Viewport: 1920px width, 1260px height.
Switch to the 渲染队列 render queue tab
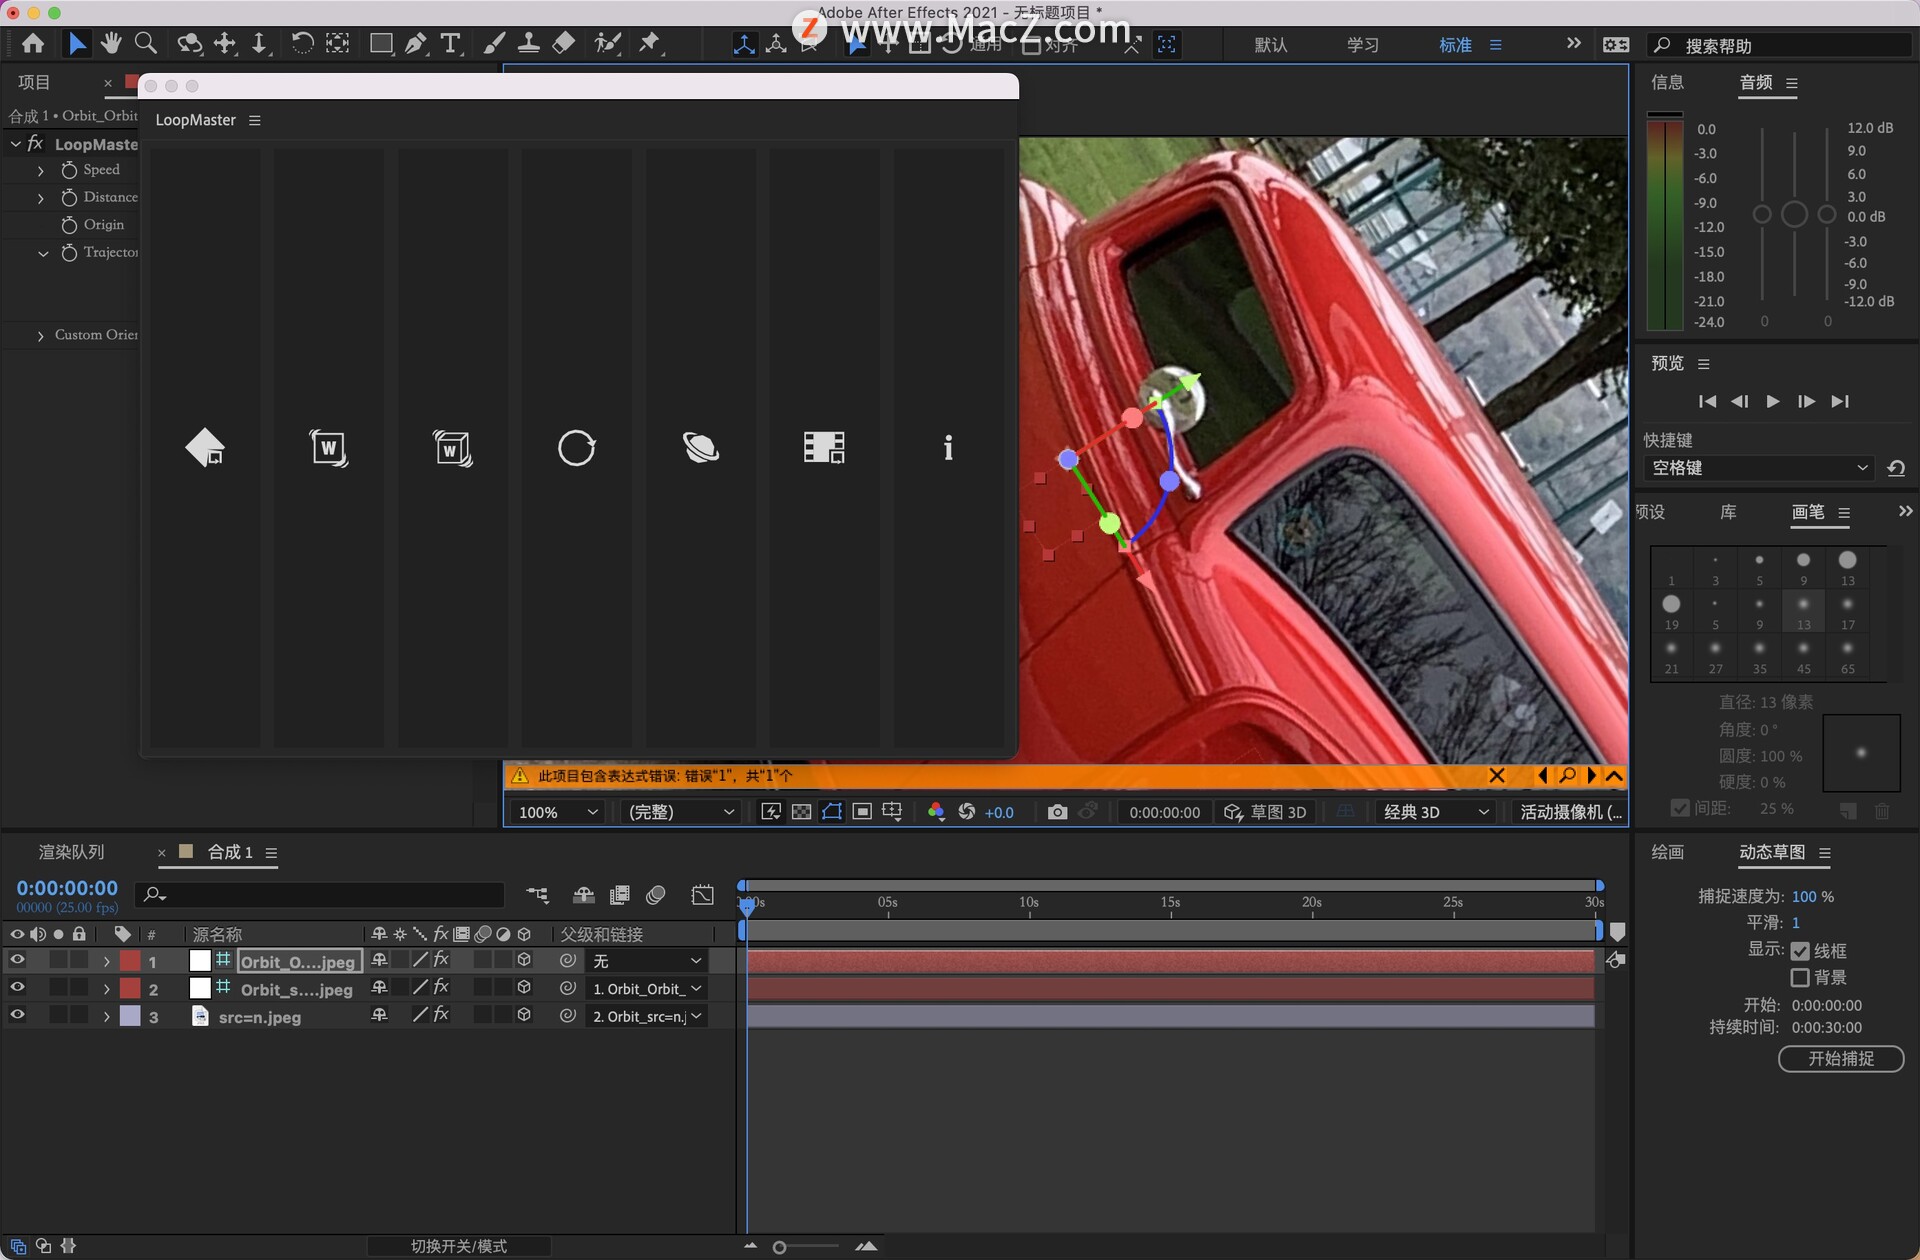[71, 852]
